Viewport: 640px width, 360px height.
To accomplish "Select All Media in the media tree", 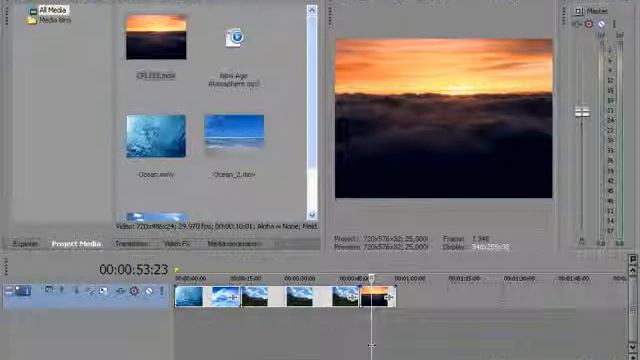I will [x=53, y=10].
